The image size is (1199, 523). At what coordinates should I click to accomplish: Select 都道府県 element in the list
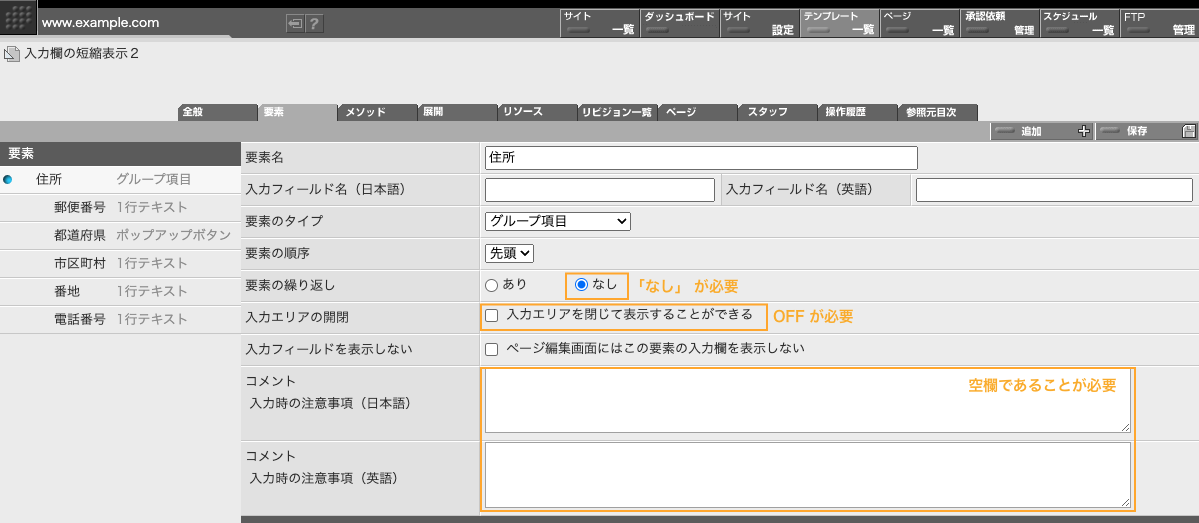pos(80,235)
